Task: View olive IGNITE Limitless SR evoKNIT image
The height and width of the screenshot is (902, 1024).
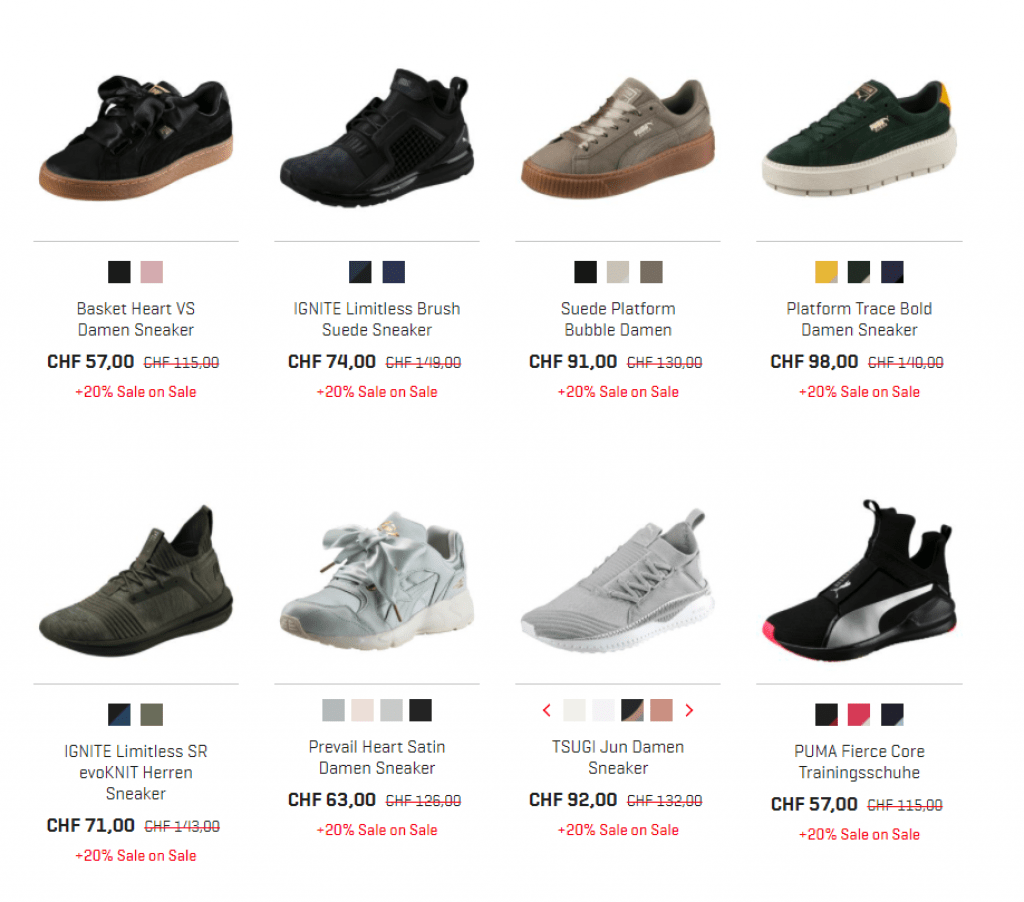Action: (x=136, y=580)
